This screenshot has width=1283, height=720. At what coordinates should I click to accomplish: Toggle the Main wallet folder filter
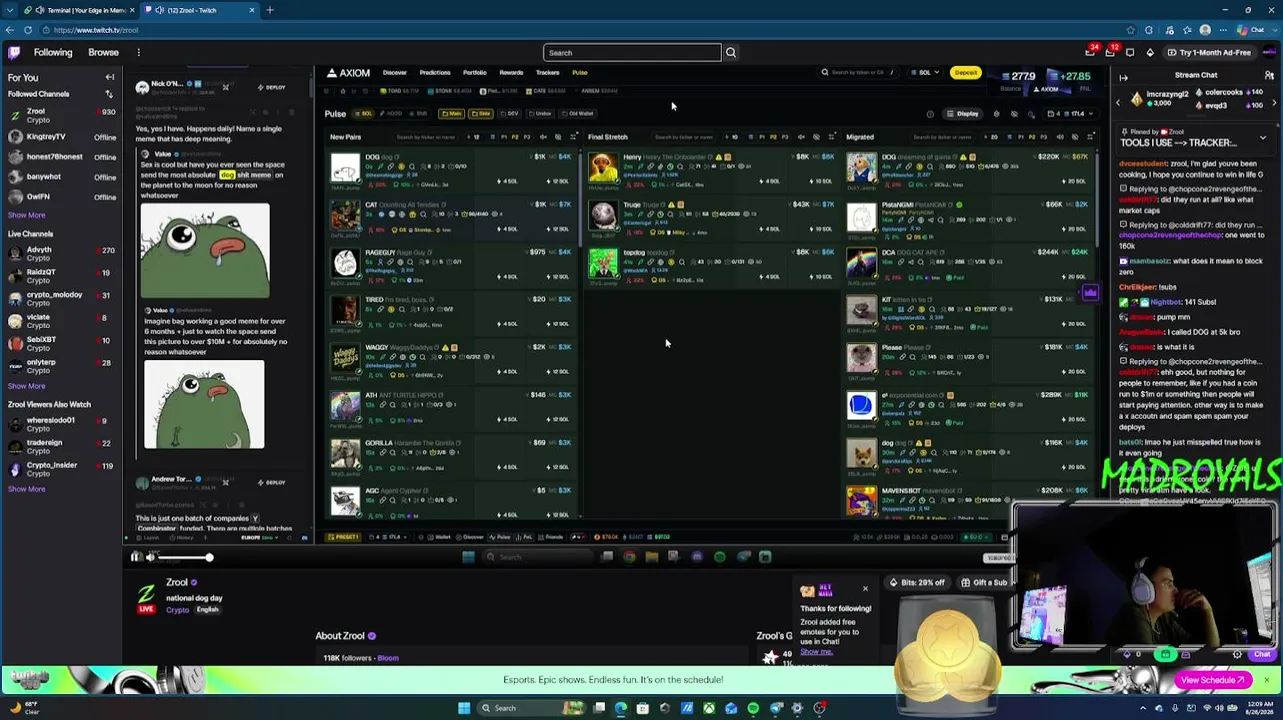coord(452,114)
